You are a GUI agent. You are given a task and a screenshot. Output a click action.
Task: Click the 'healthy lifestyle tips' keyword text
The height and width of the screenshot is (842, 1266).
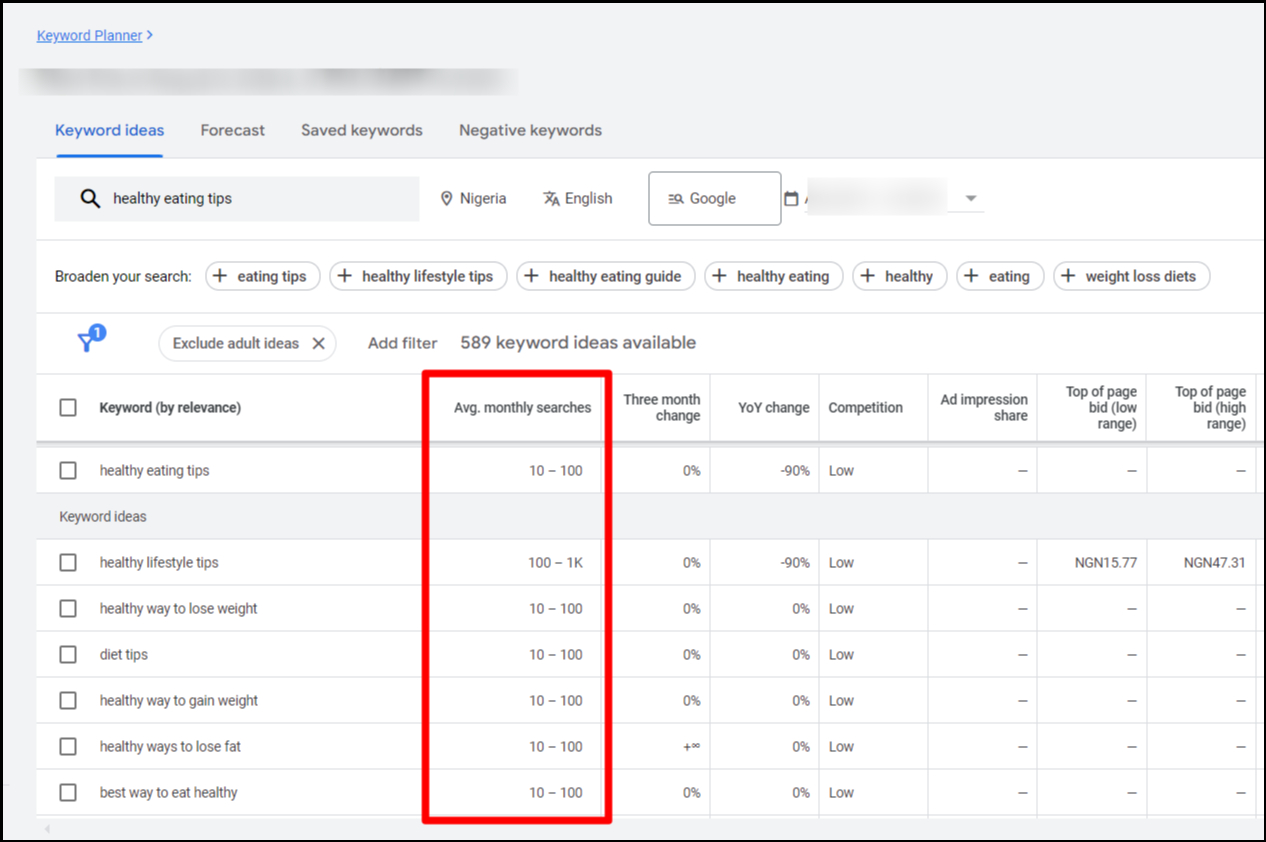coord(159,562)
